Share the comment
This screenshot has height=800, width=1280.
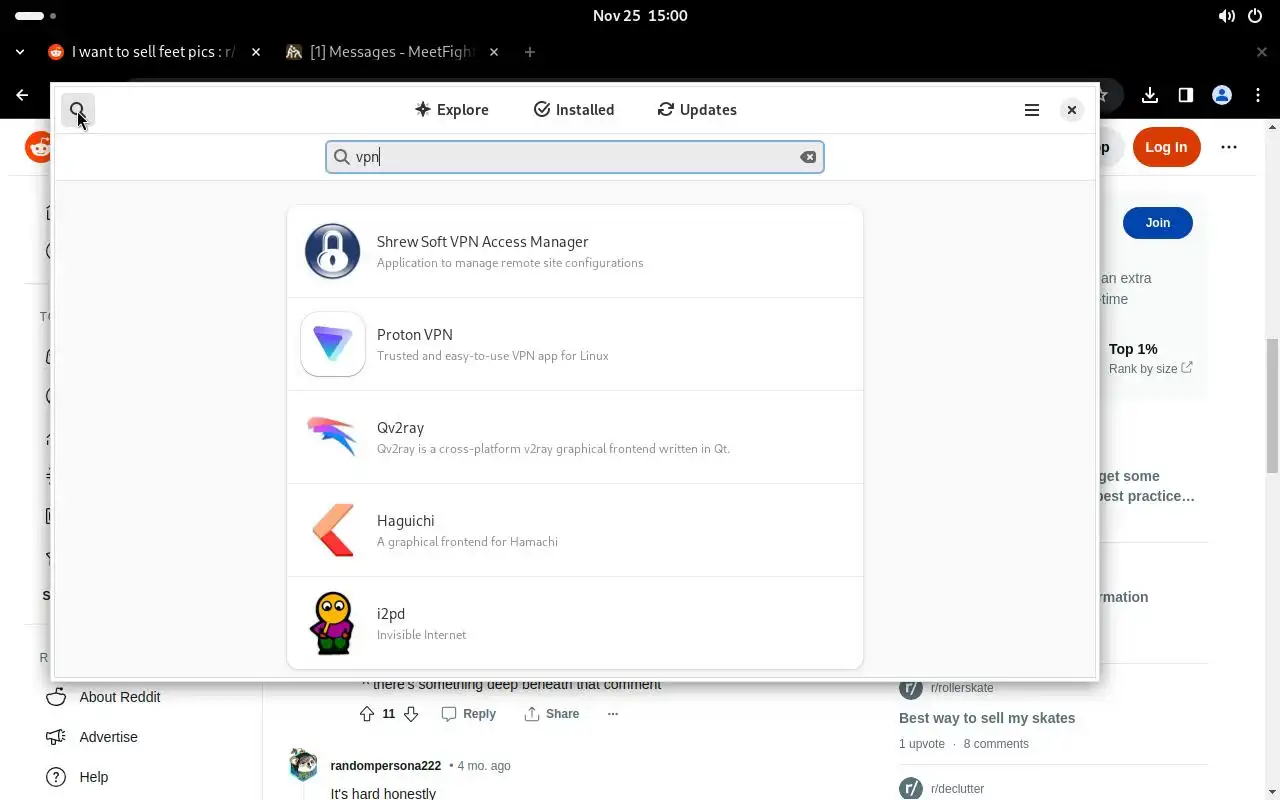[552, 714]
